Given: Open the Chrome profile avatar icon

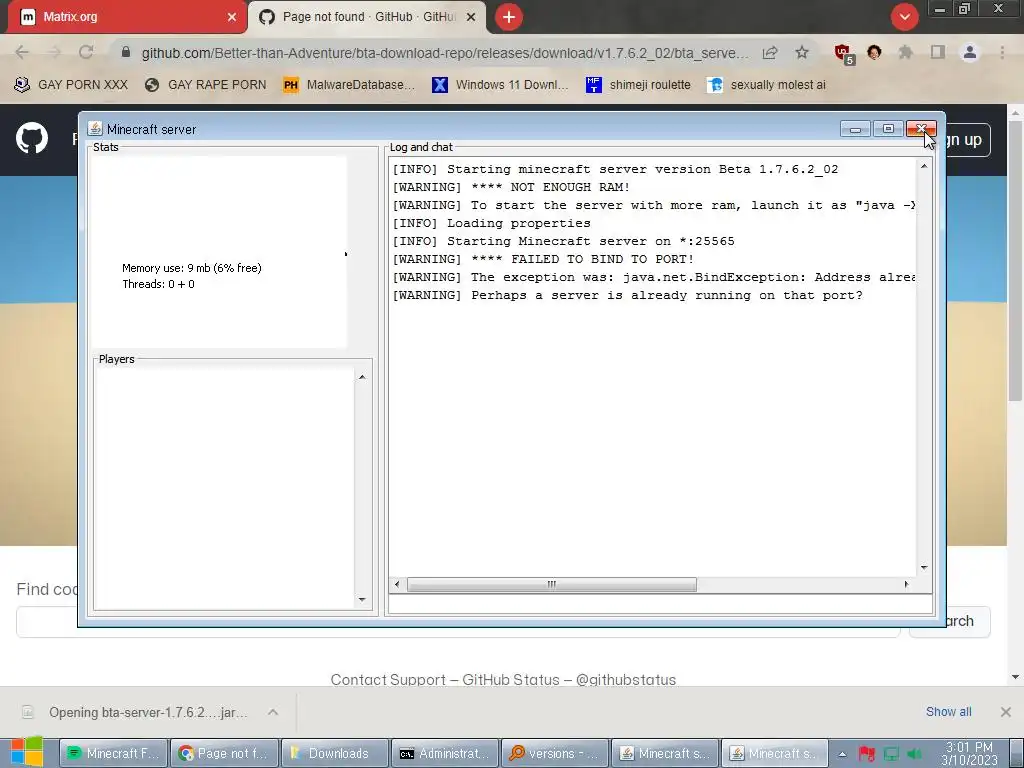Looking at the screenshot, I should click(970, 52).
